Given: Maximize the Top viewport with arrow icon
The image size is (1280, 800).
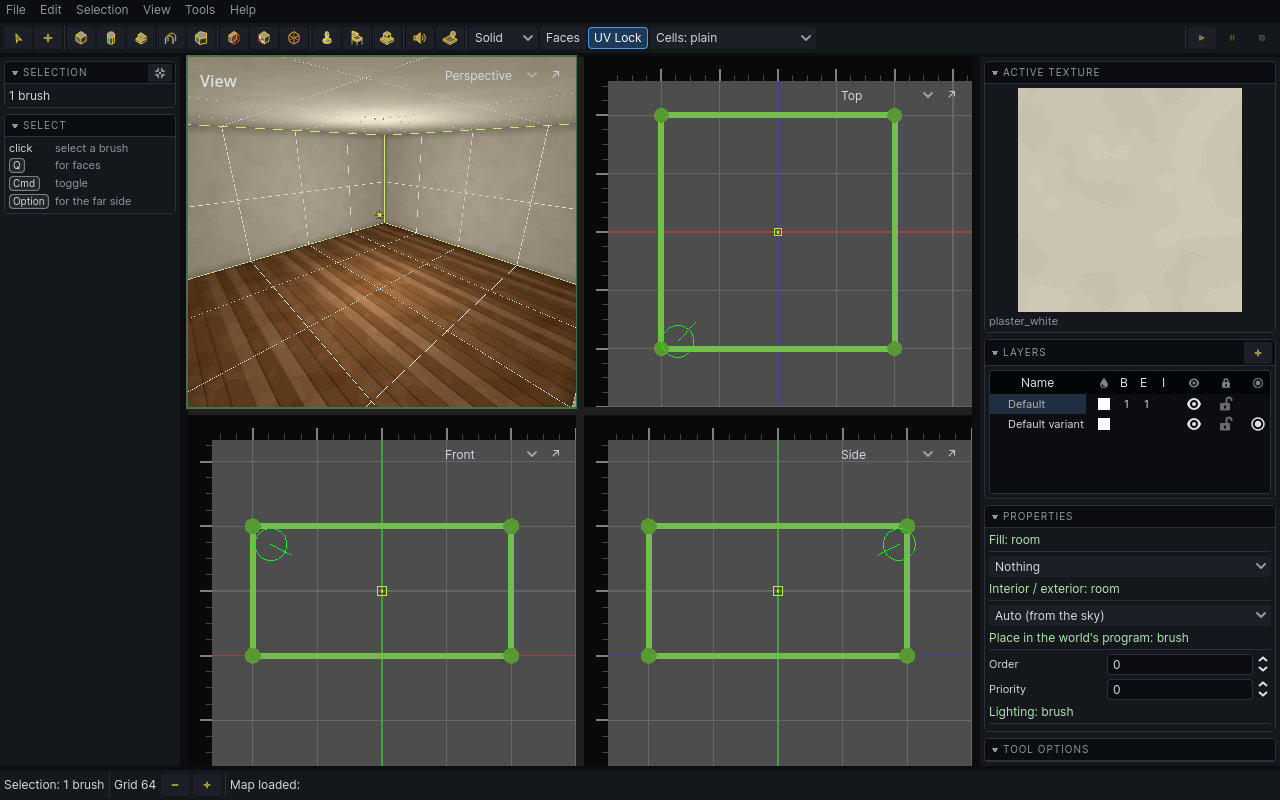Looking at the screenshot, I should click(951, 95).
